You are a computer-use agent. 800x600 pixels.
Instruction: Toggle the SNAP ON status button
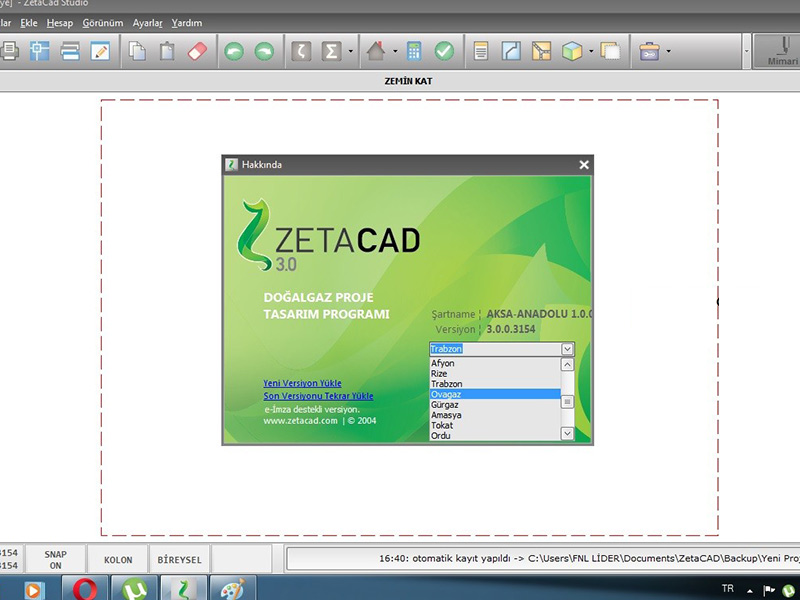tap(56, 560)
